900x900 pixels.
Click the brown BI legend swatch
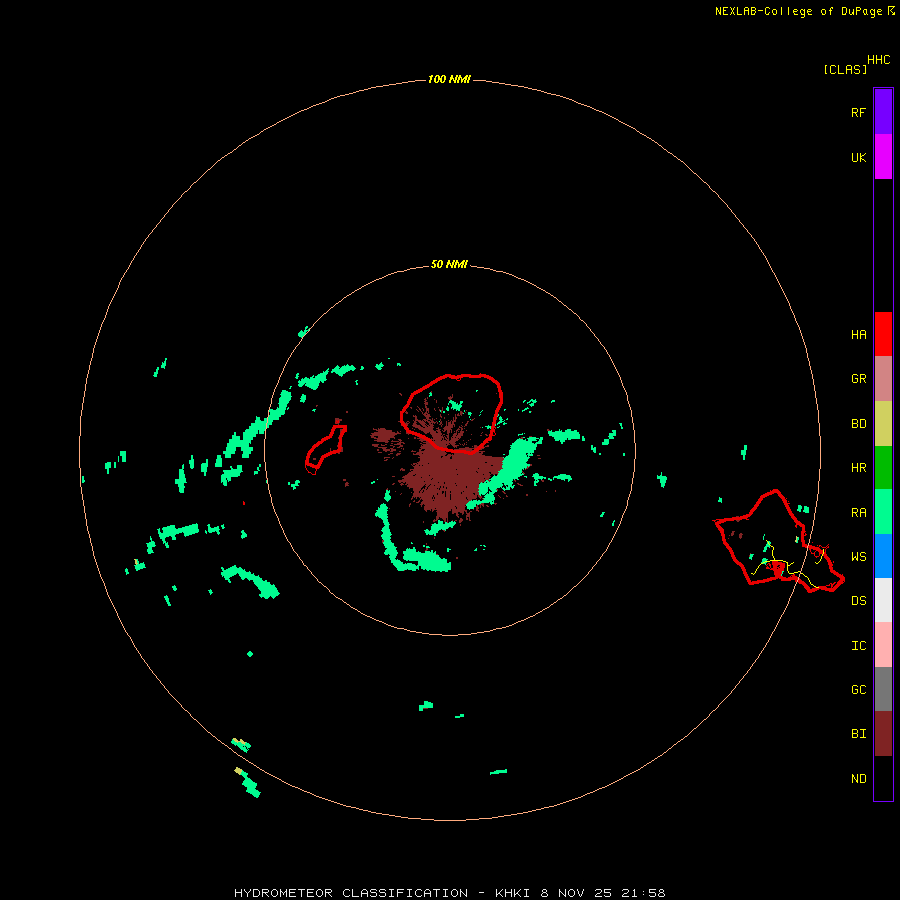pyautogui.click(x=883, y=734)
